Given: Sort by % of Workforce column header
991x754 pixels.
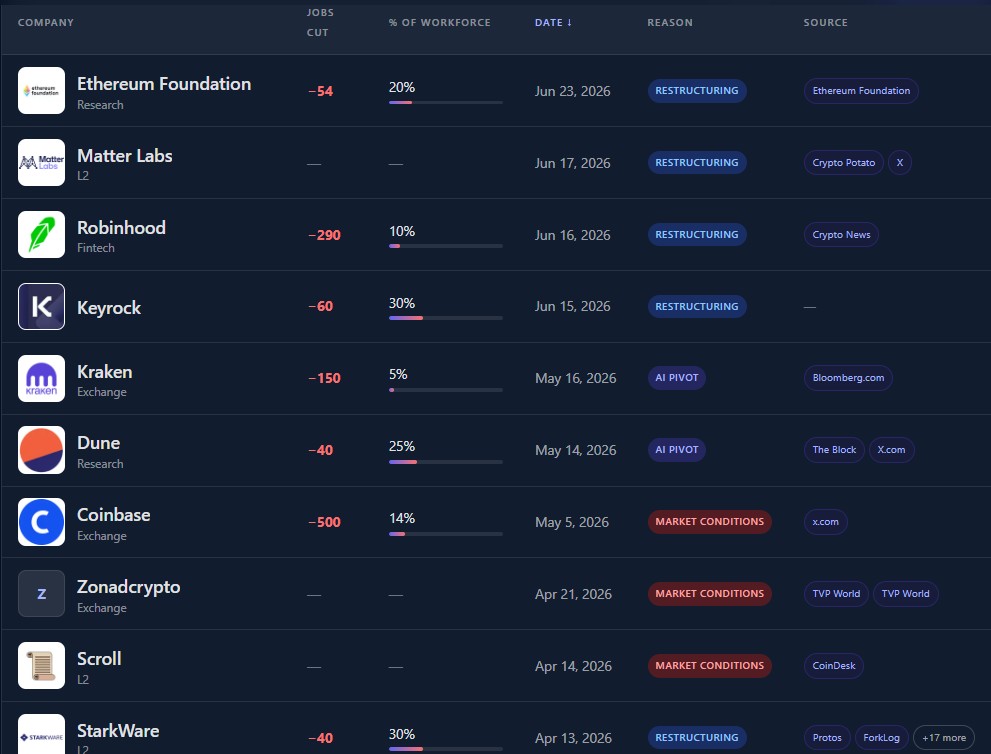Looking at the screenshot, I should (439, 22).
